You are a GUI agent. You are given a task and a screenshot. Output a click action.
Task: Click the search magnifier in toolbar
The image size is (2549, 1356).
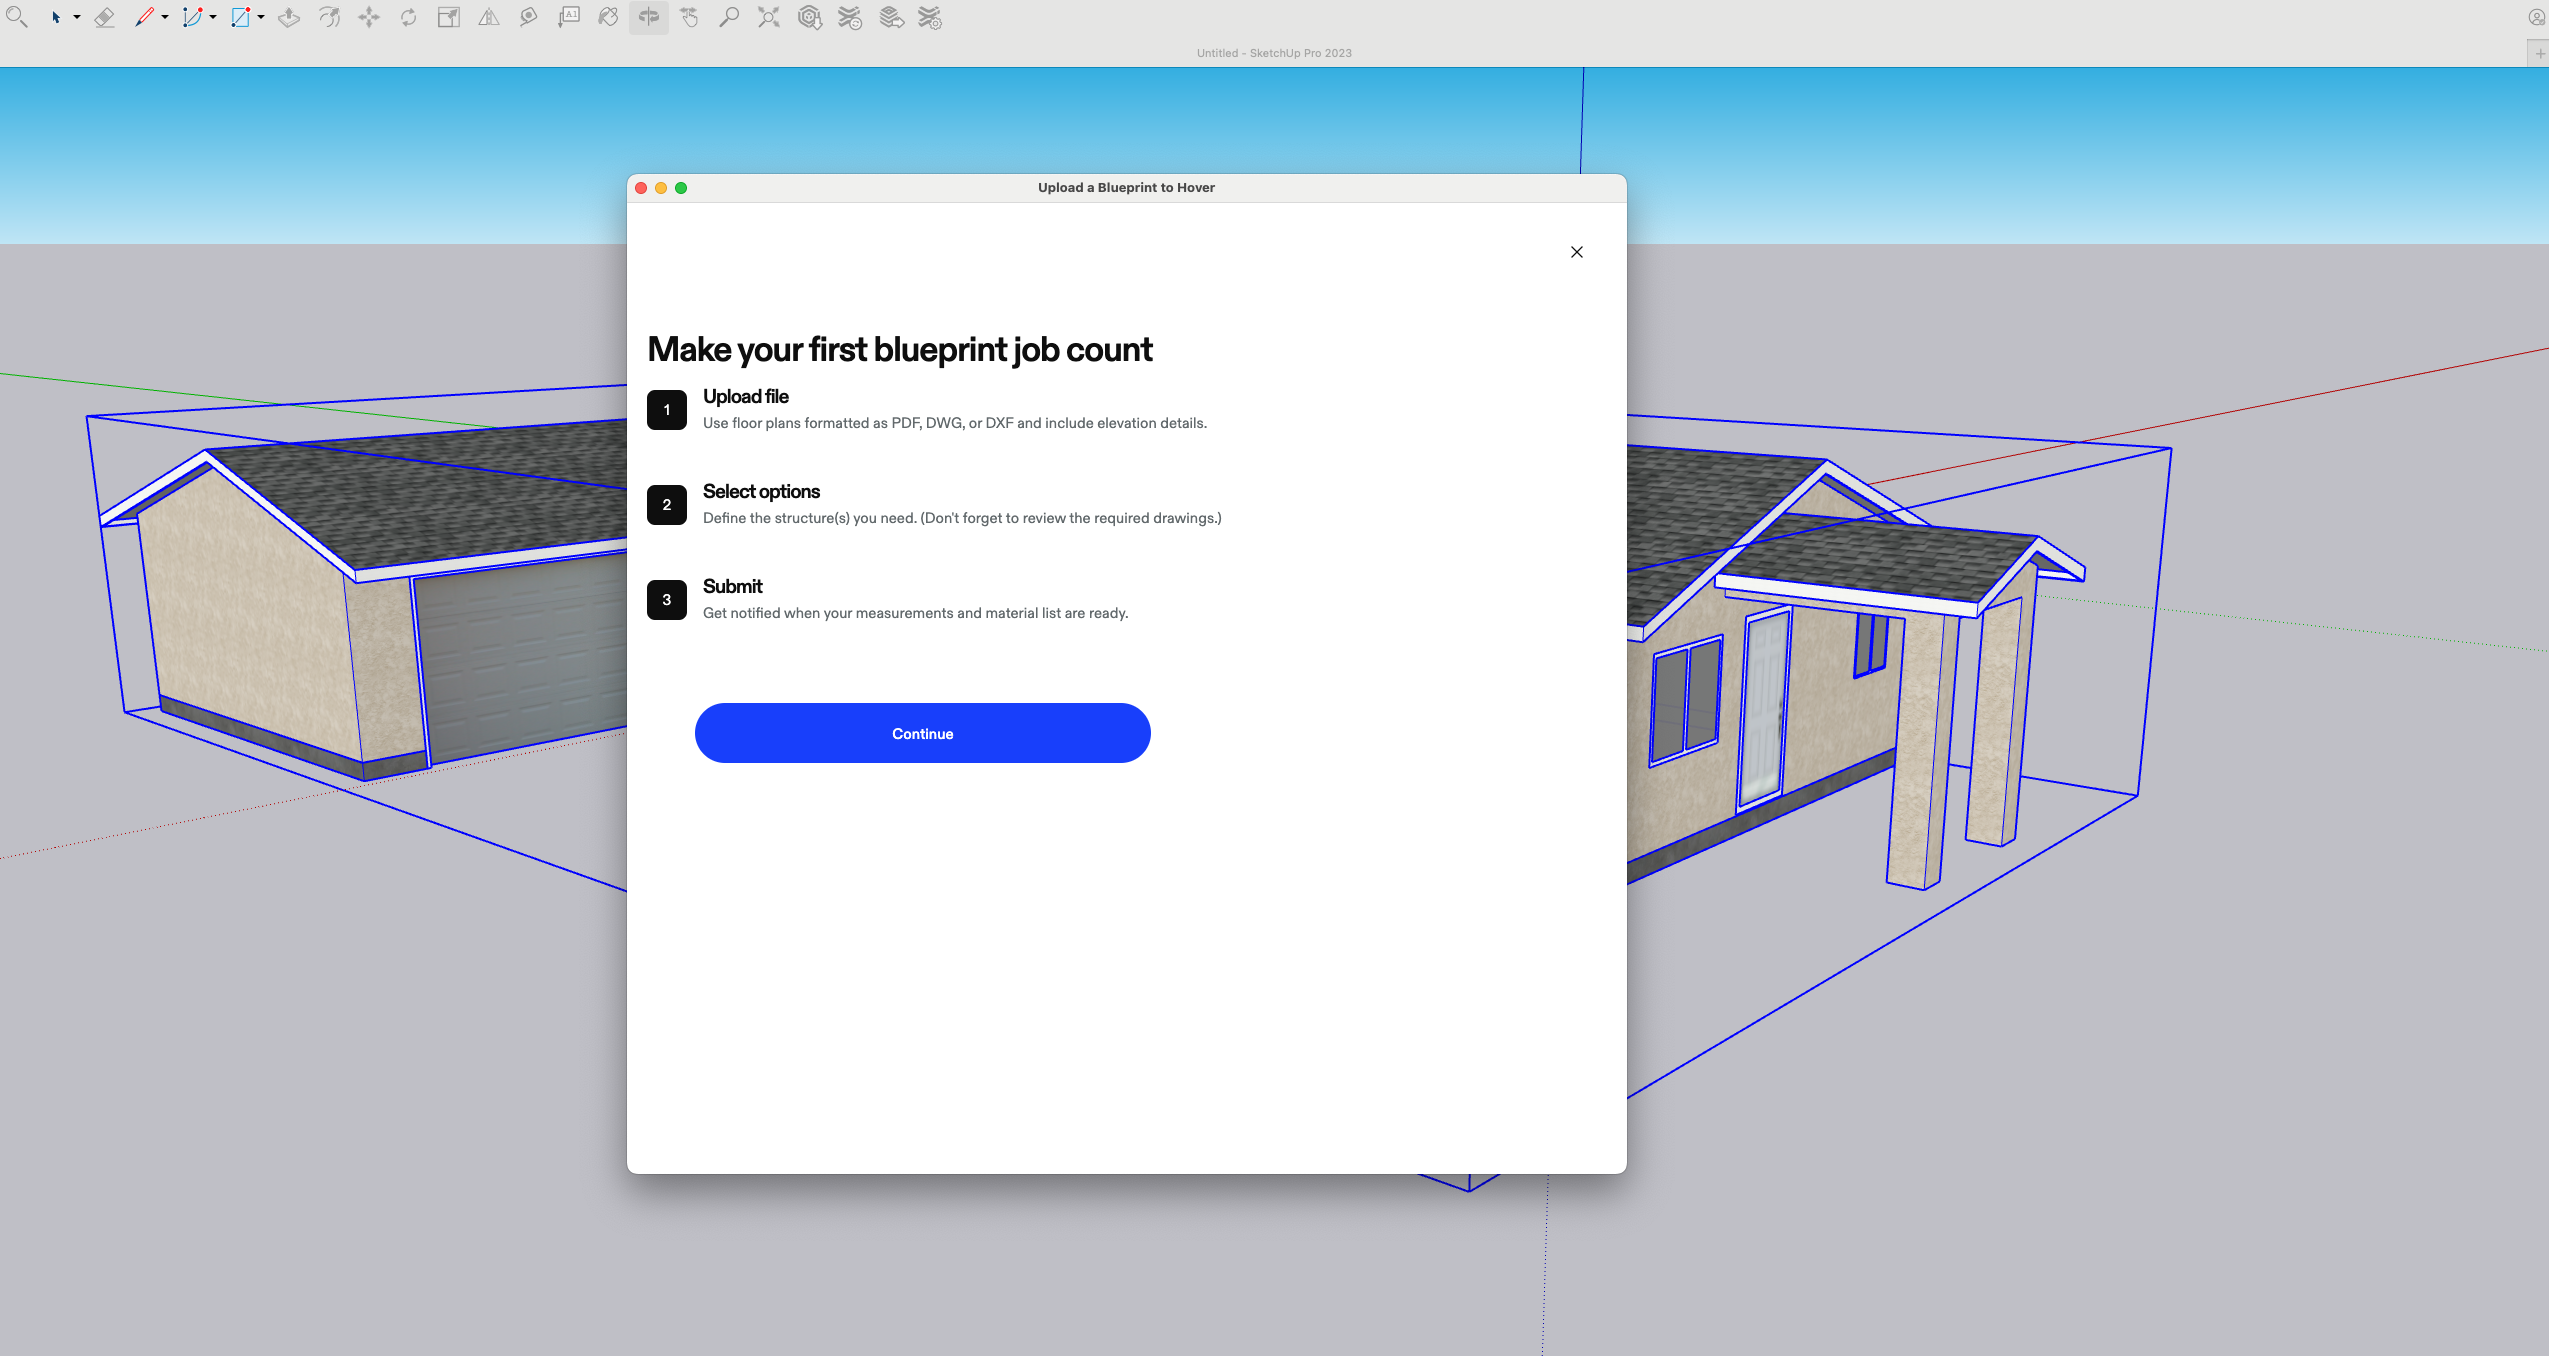[x=16, y=17]
